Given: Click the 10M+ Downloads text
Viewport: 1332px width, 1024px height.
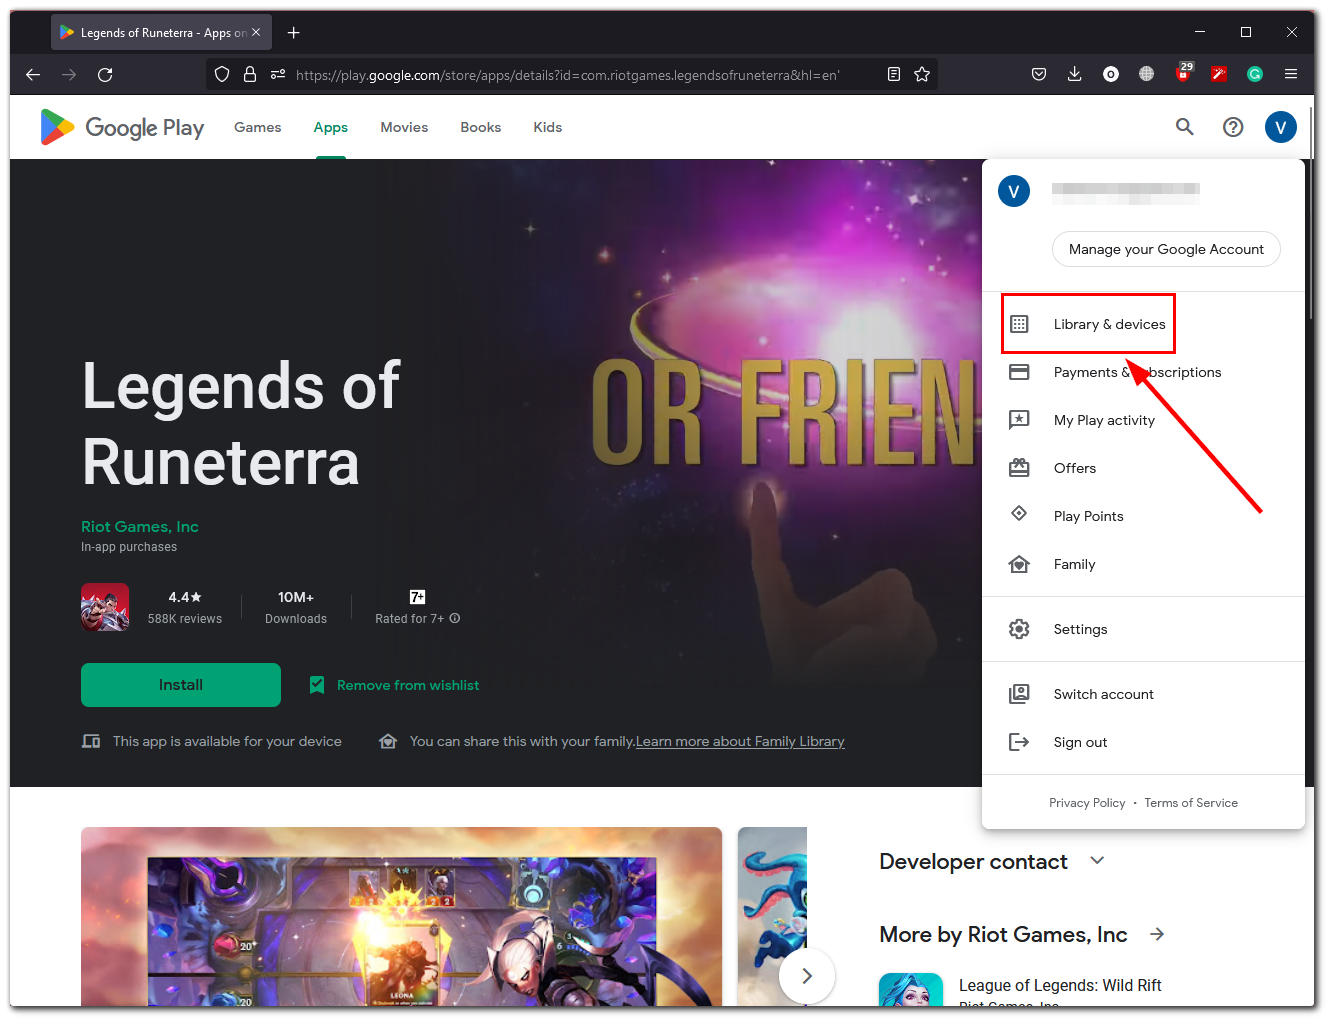Looking at the screenshot, I should pyautogui.click(x=296, y=607).
